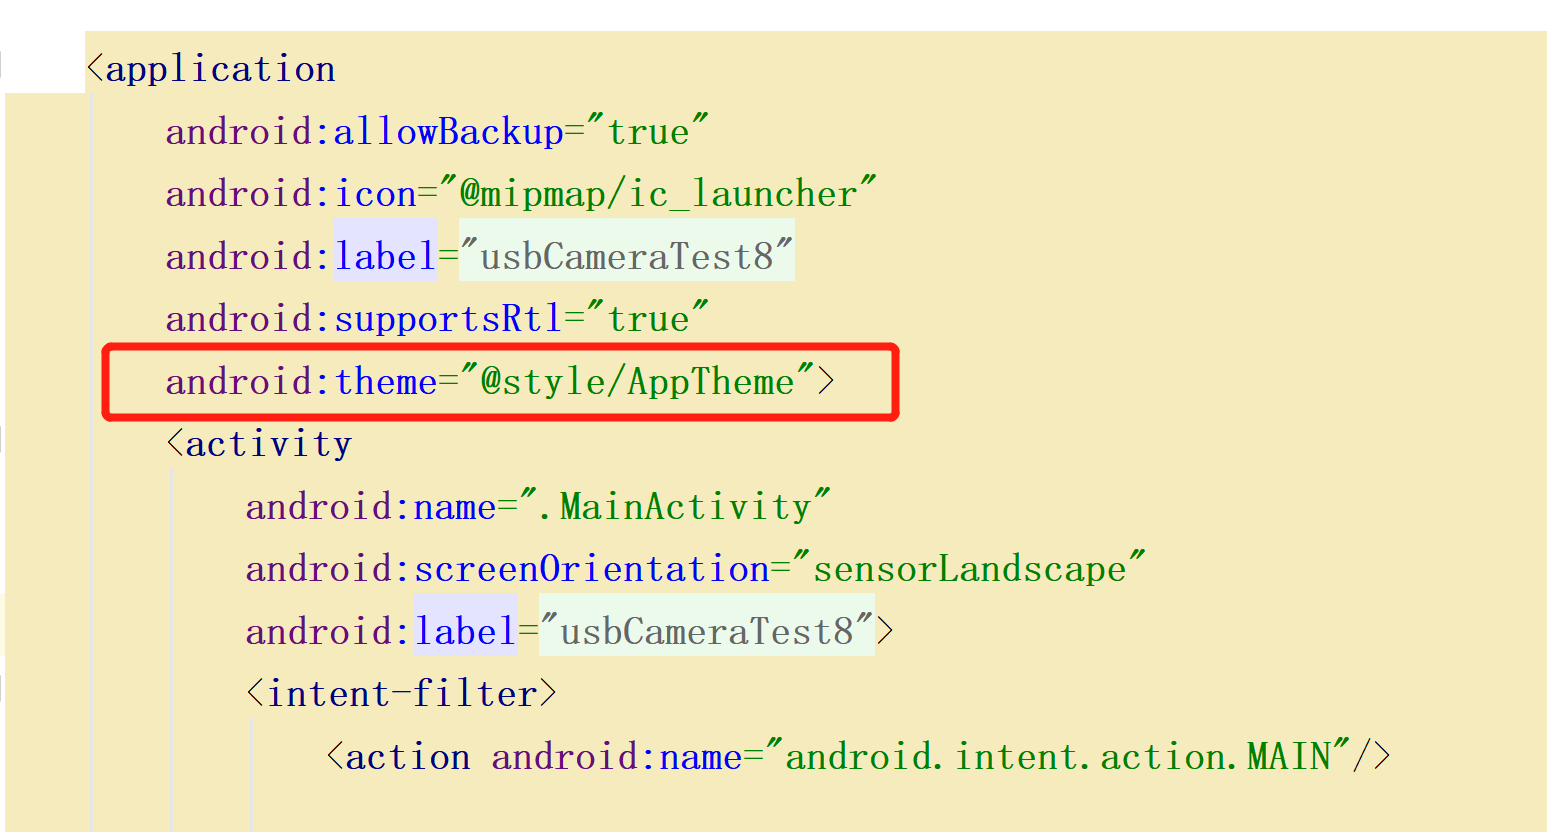Click the ".MainActivity" value
The height and width of the screenshot is (832, 1547).
[675, 507]
